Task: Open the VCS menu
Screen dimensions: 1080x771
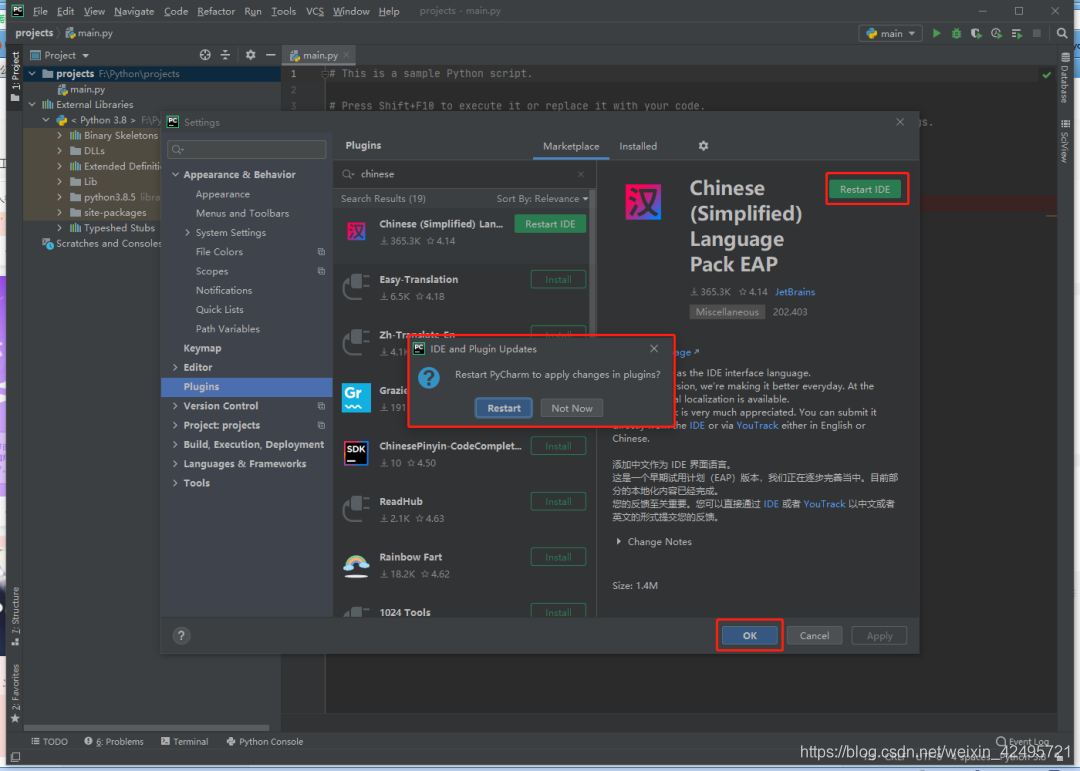Action: (x=315, y=11)
